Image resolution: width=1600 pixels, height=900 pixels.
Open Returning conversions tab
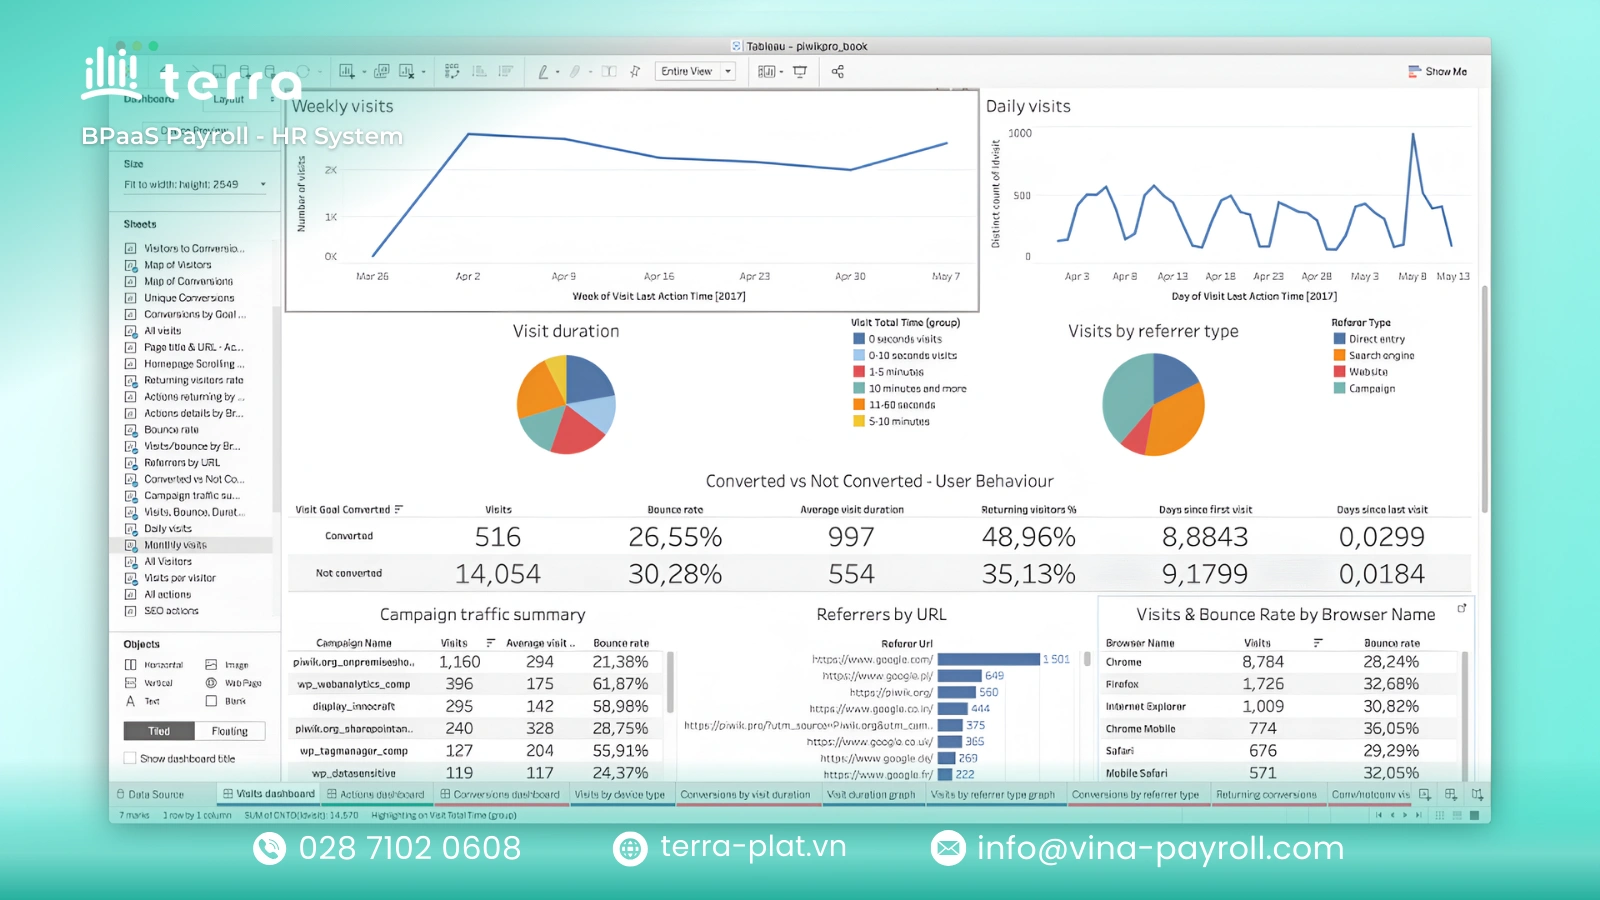click(x=1266, y=795)
